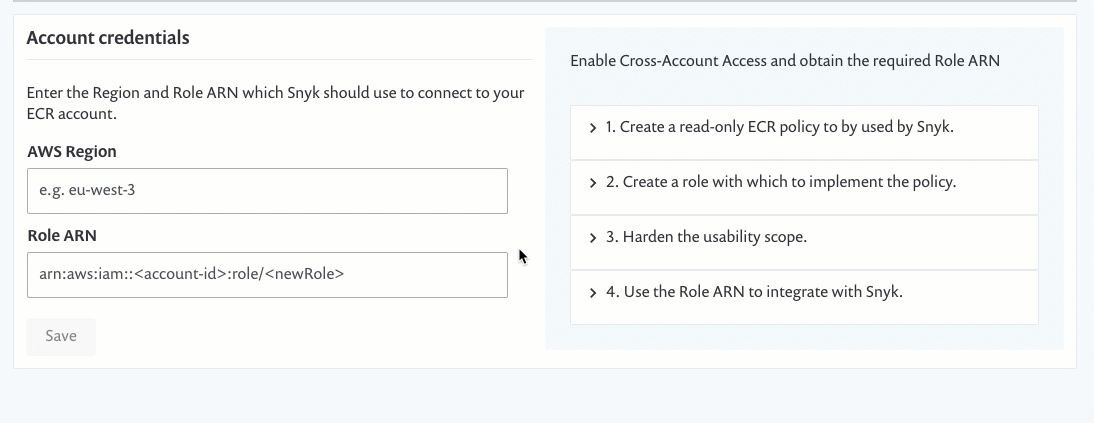1094x423 pixels.
Task: Click the AWS Region input field
Action: click(267, 191)
